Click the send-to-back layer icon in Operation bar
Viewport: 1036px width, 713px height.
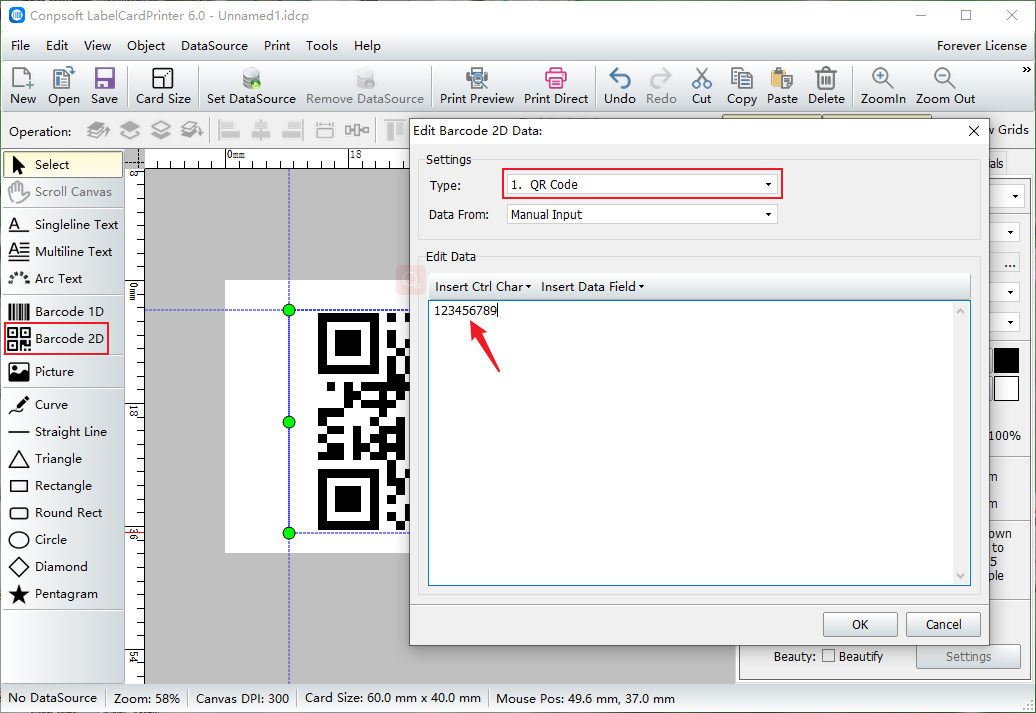(192, 130)
